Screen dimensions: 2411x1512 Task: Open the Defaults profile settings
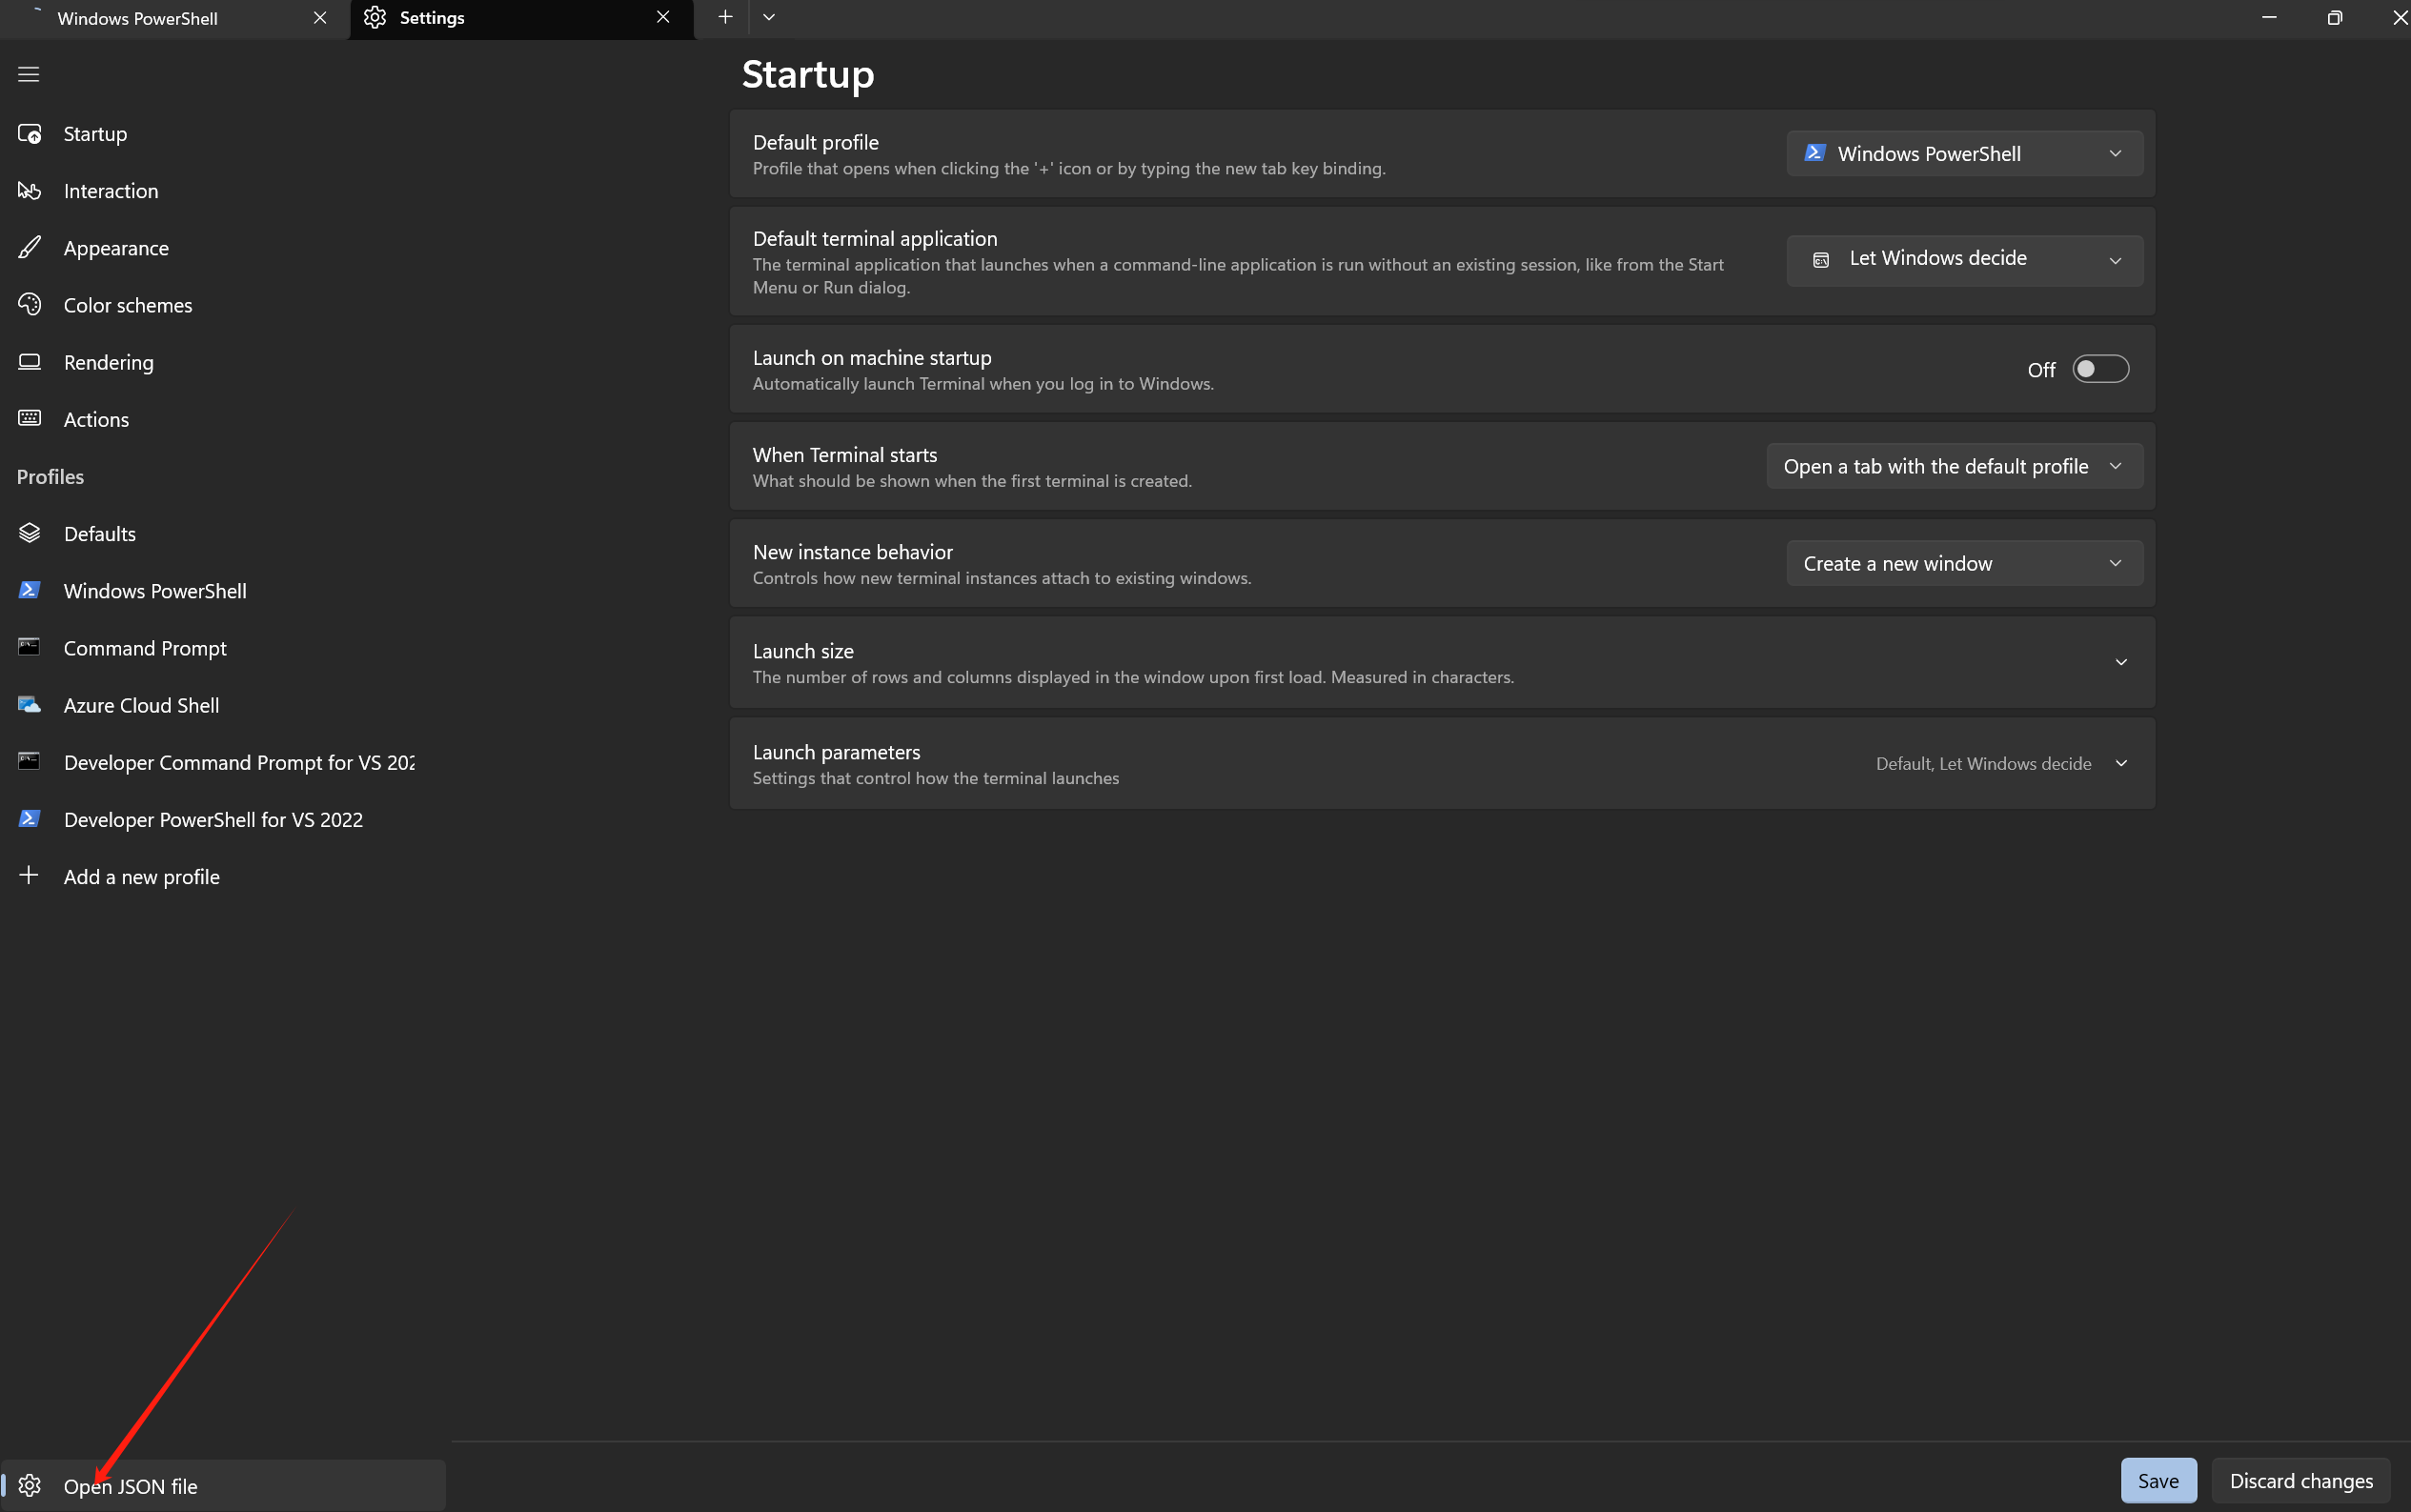coord(223,533)
